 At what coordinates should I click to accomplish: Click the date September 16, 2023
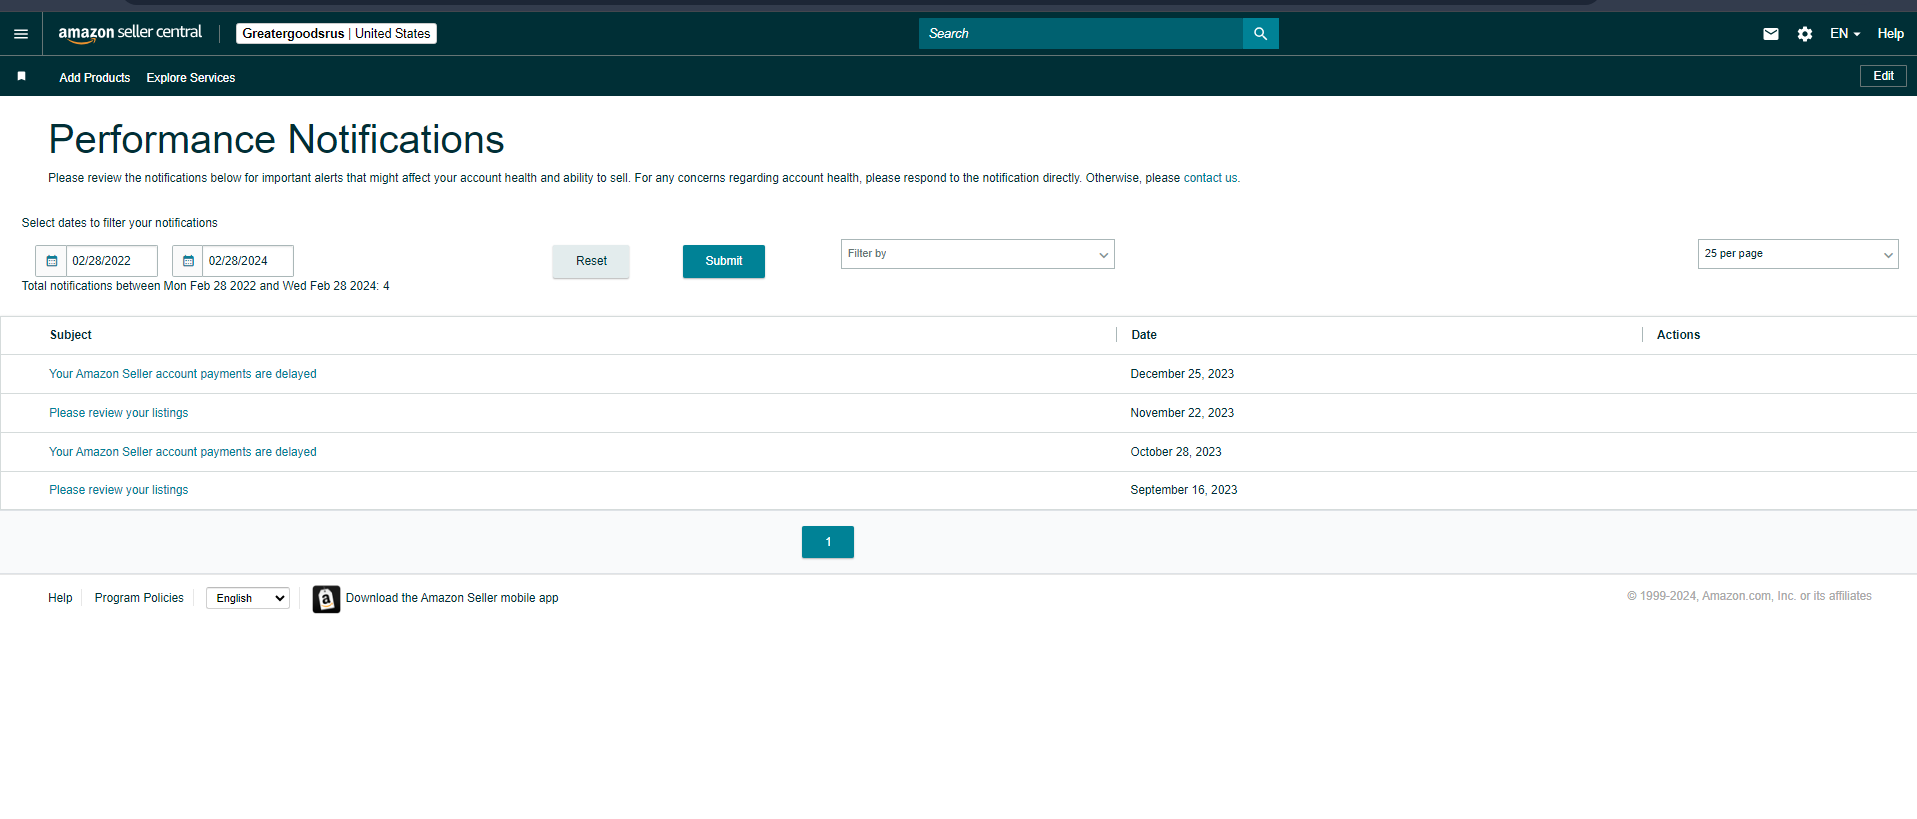(1184, 490)
